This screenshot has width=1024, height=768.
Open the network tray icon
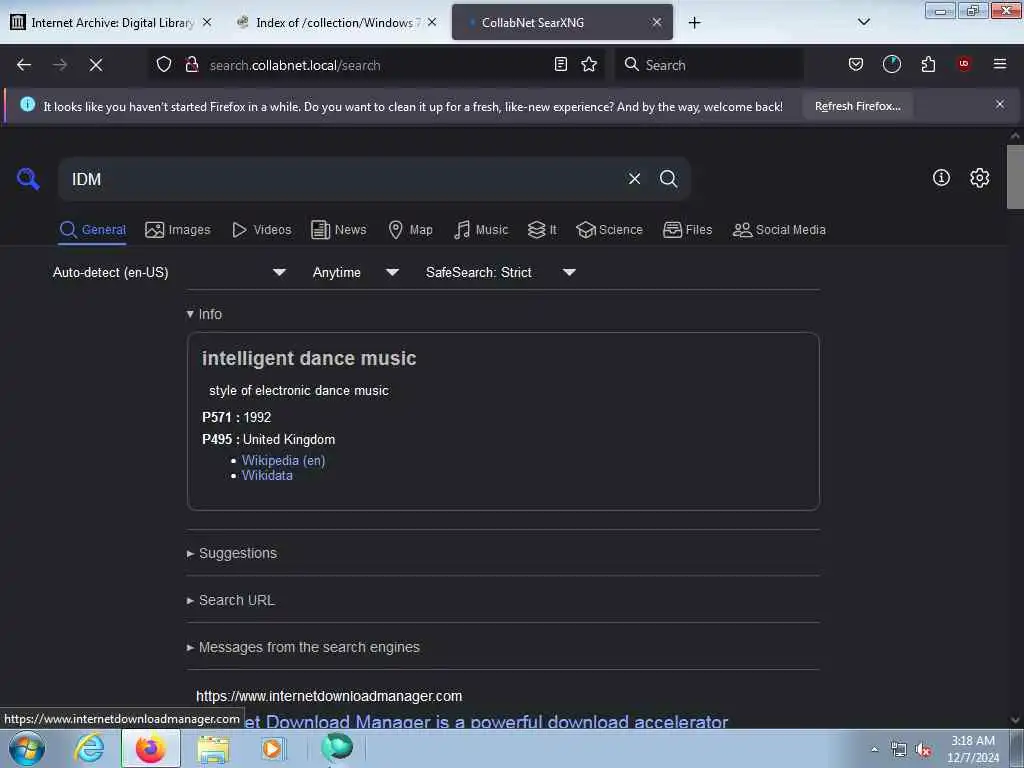899,750
